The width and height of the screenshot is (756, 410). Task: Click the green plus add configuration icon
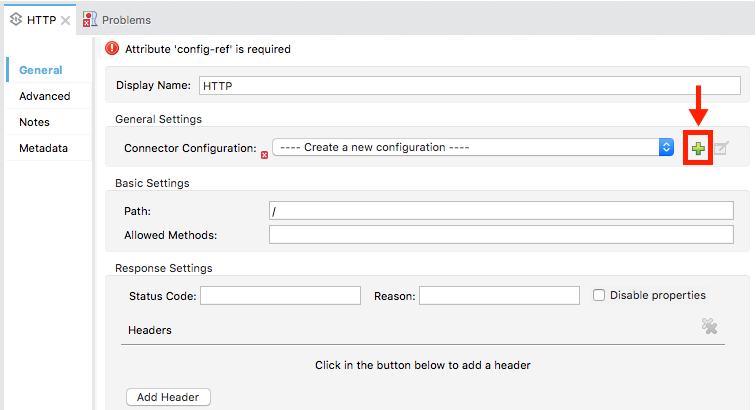coord(698,148)
